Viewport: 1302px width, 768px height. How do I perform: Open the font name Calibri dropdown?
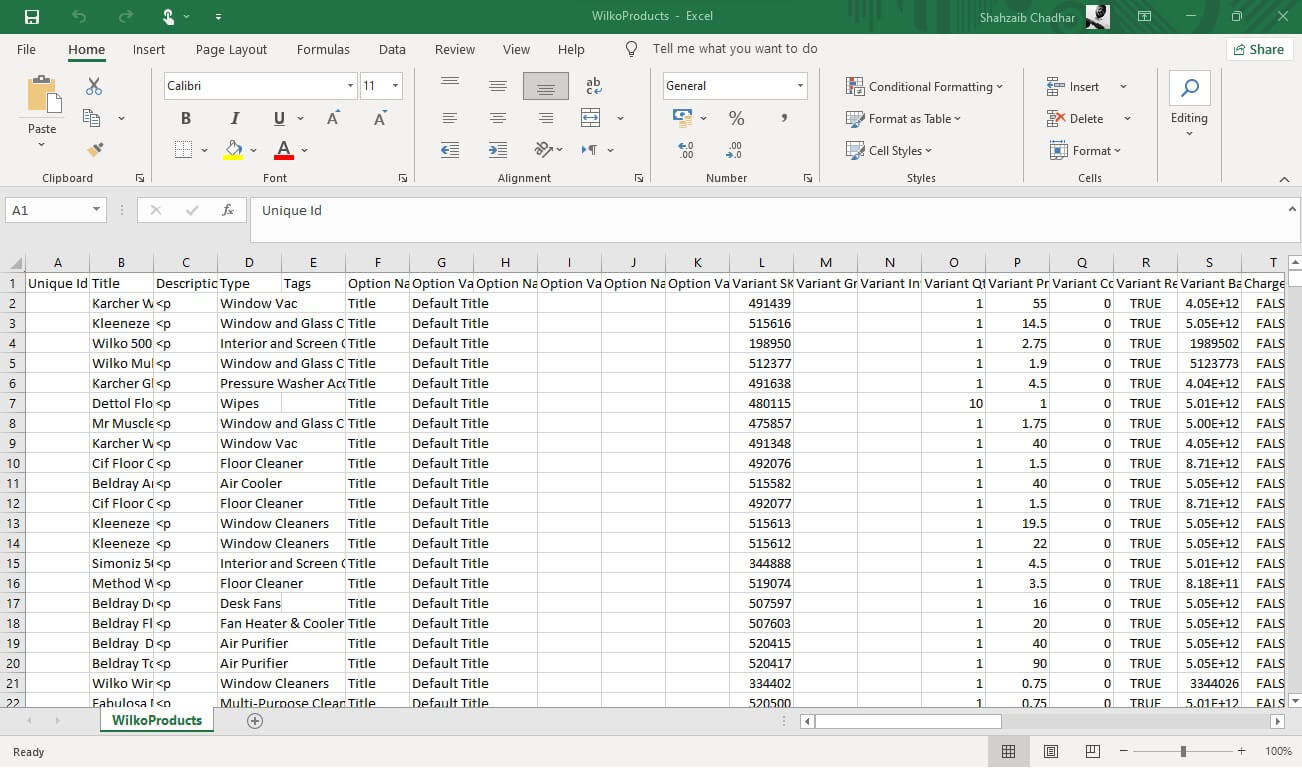(350, 86)
